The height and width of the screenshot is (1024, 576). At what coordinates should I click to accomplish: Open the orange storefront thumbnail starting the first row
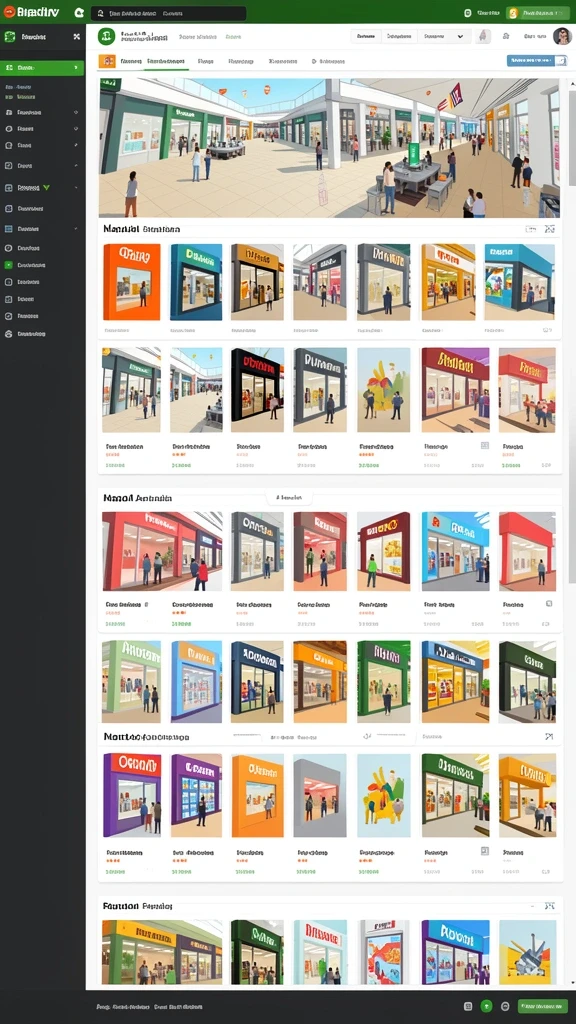[131, 282]
